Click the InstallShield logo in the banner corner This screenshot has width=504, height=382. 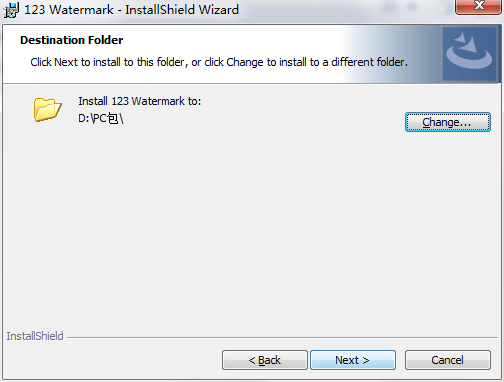click(469, 54)
